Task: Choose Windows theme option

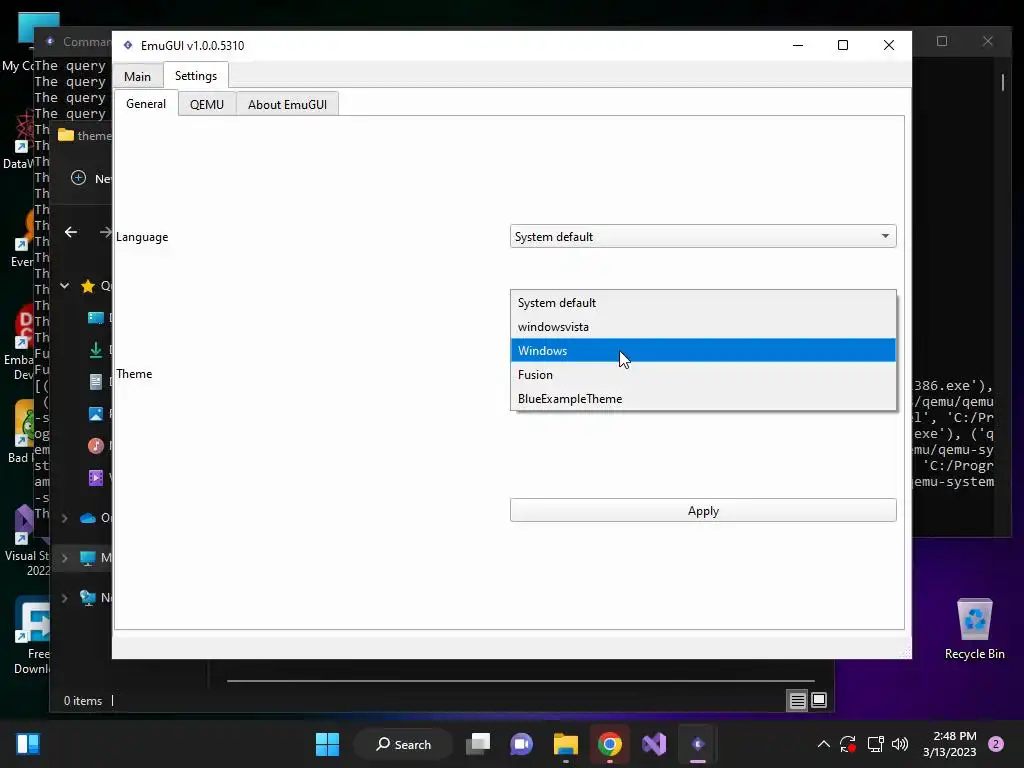Action: point(703,351)
